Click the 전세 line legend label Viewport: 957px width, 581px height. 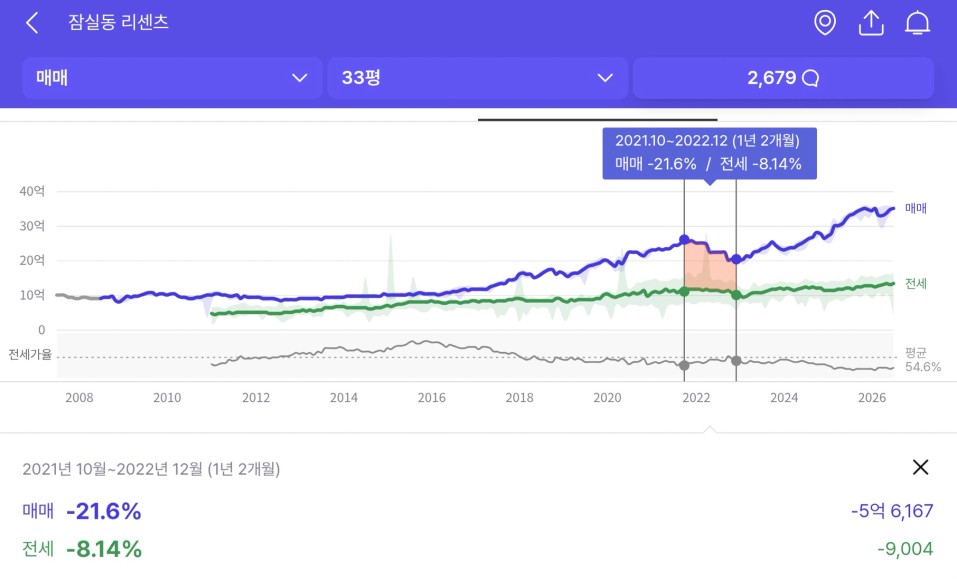point(915,283)
